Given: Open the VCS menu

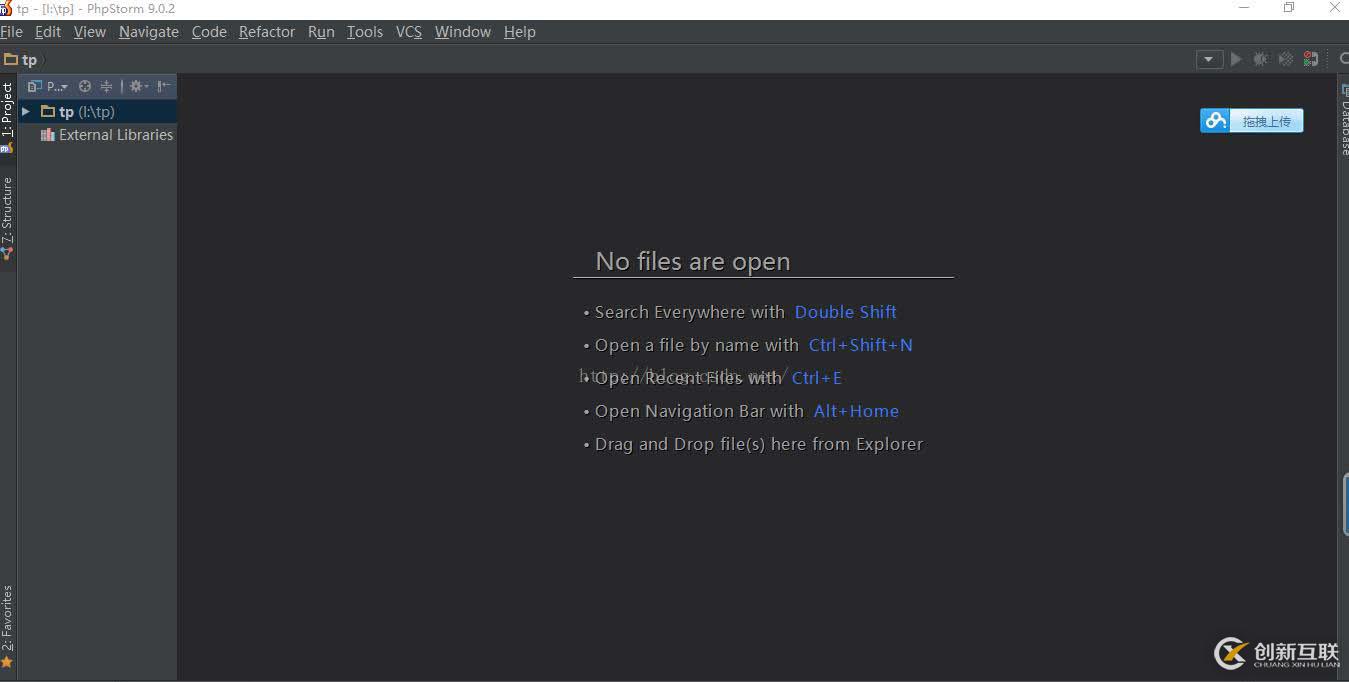Looking at the screenshot, I should 408,32.
